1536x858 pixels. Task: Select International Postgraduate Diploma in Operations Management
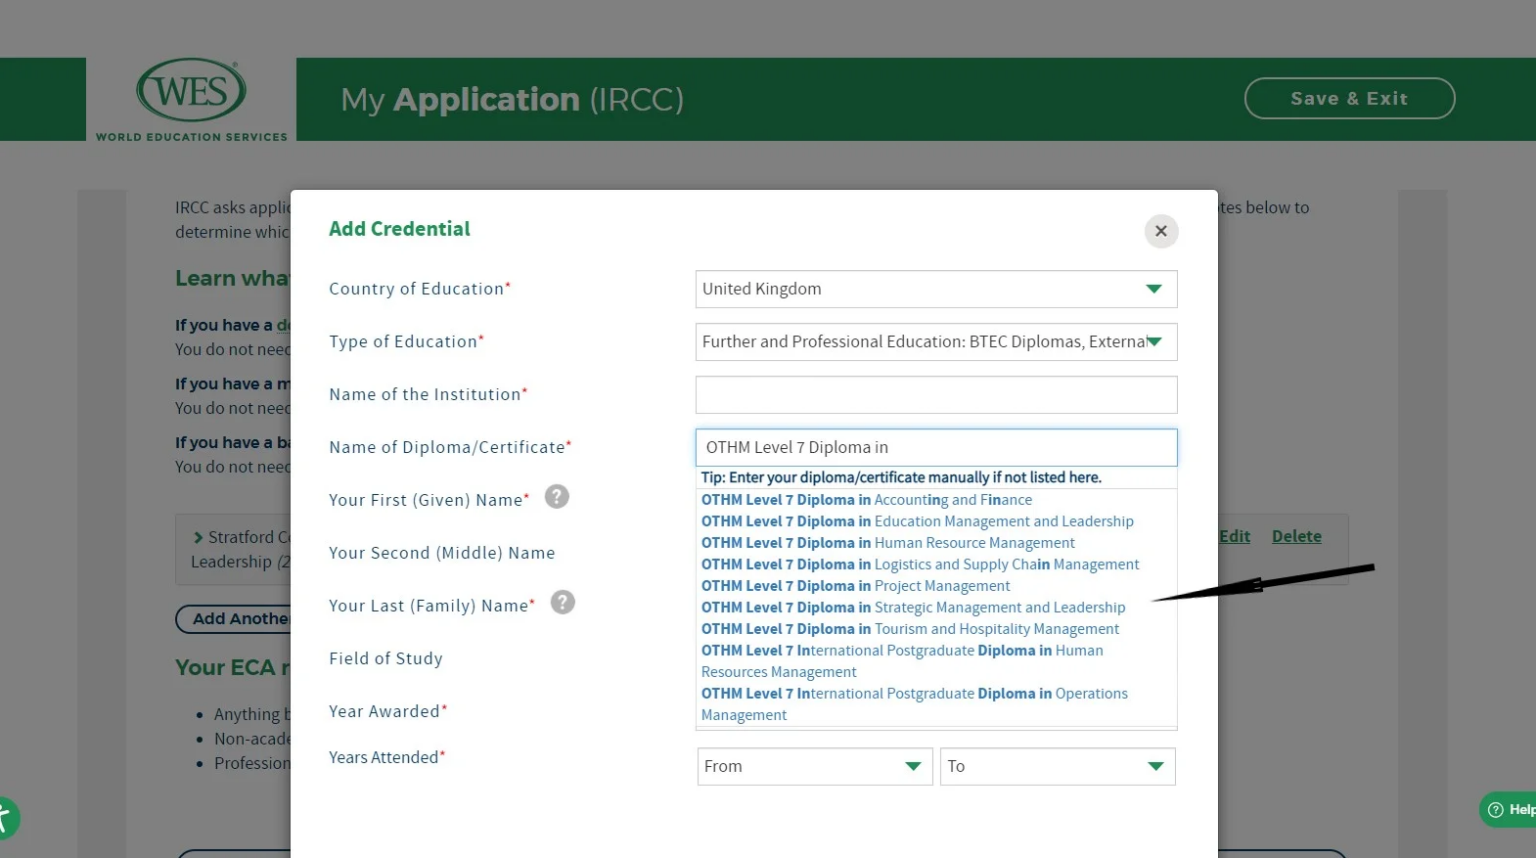914,704
